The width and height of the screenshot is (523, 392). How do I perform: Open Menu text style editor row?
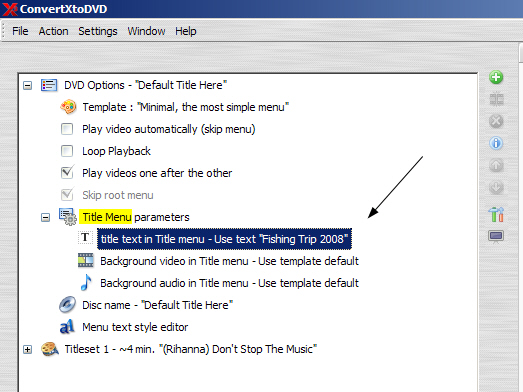(x=135, y=327)
